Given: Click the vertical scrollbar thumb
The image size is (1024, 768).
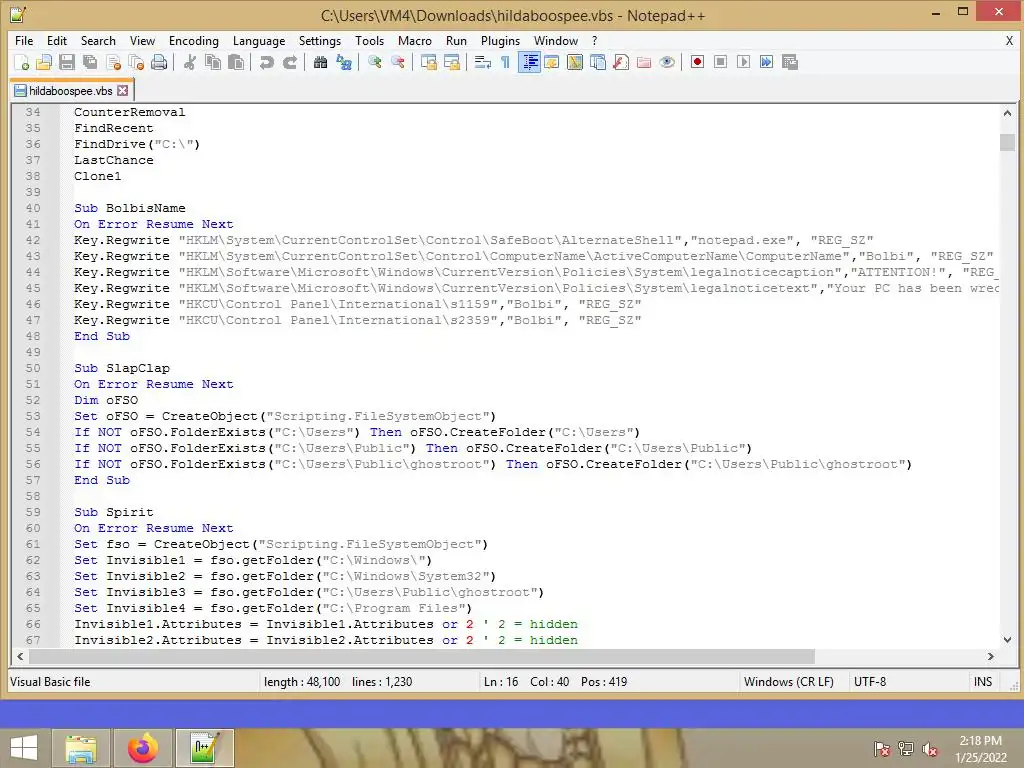Looking at the screenshot, I should coord(1007,142).
